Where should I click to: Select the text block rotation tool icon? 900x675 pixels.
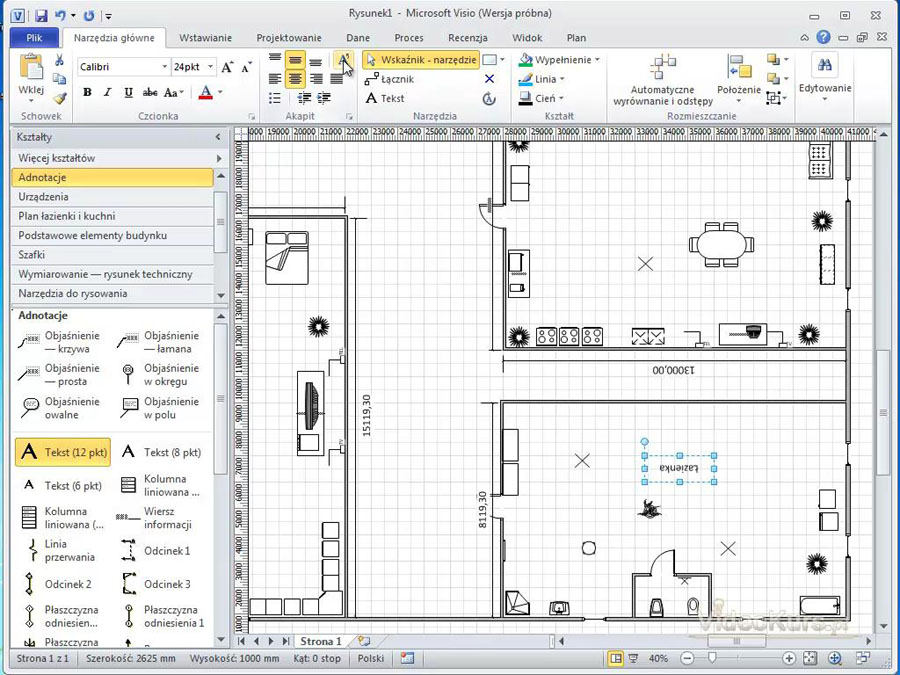489,98
